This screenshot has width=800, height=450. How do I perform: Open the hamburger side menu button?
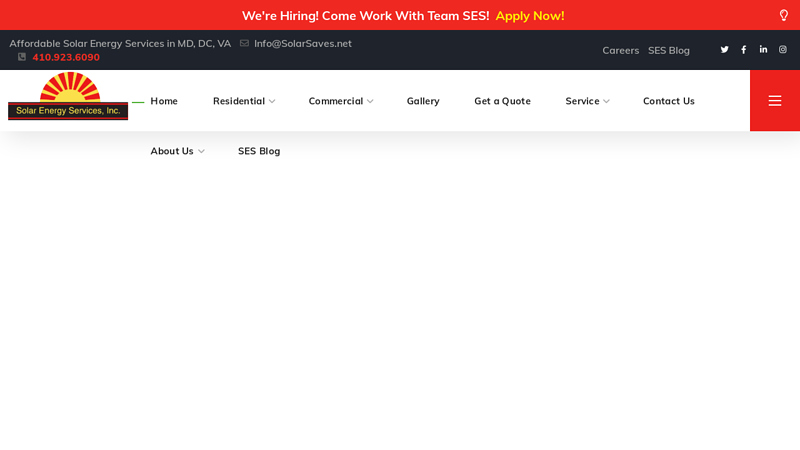pyautogui.click(x=774, y=101)
